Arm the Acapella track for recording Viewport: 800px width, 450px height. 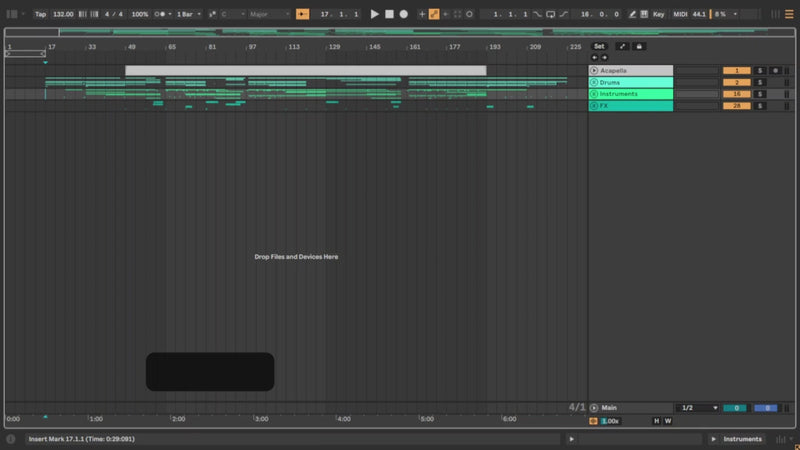coord(775,70)
